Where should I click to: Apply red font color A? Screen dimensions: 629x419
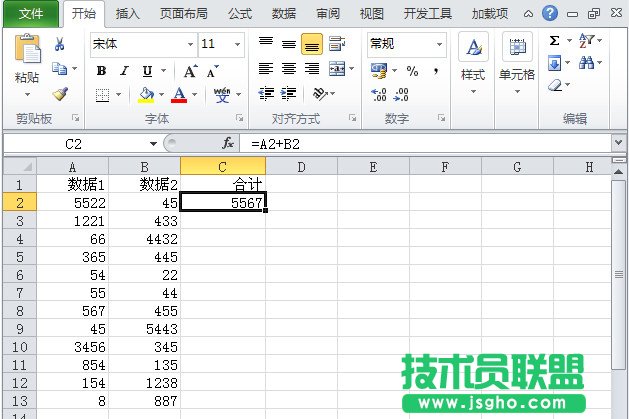pyautogui.click(x=179, y=95)
